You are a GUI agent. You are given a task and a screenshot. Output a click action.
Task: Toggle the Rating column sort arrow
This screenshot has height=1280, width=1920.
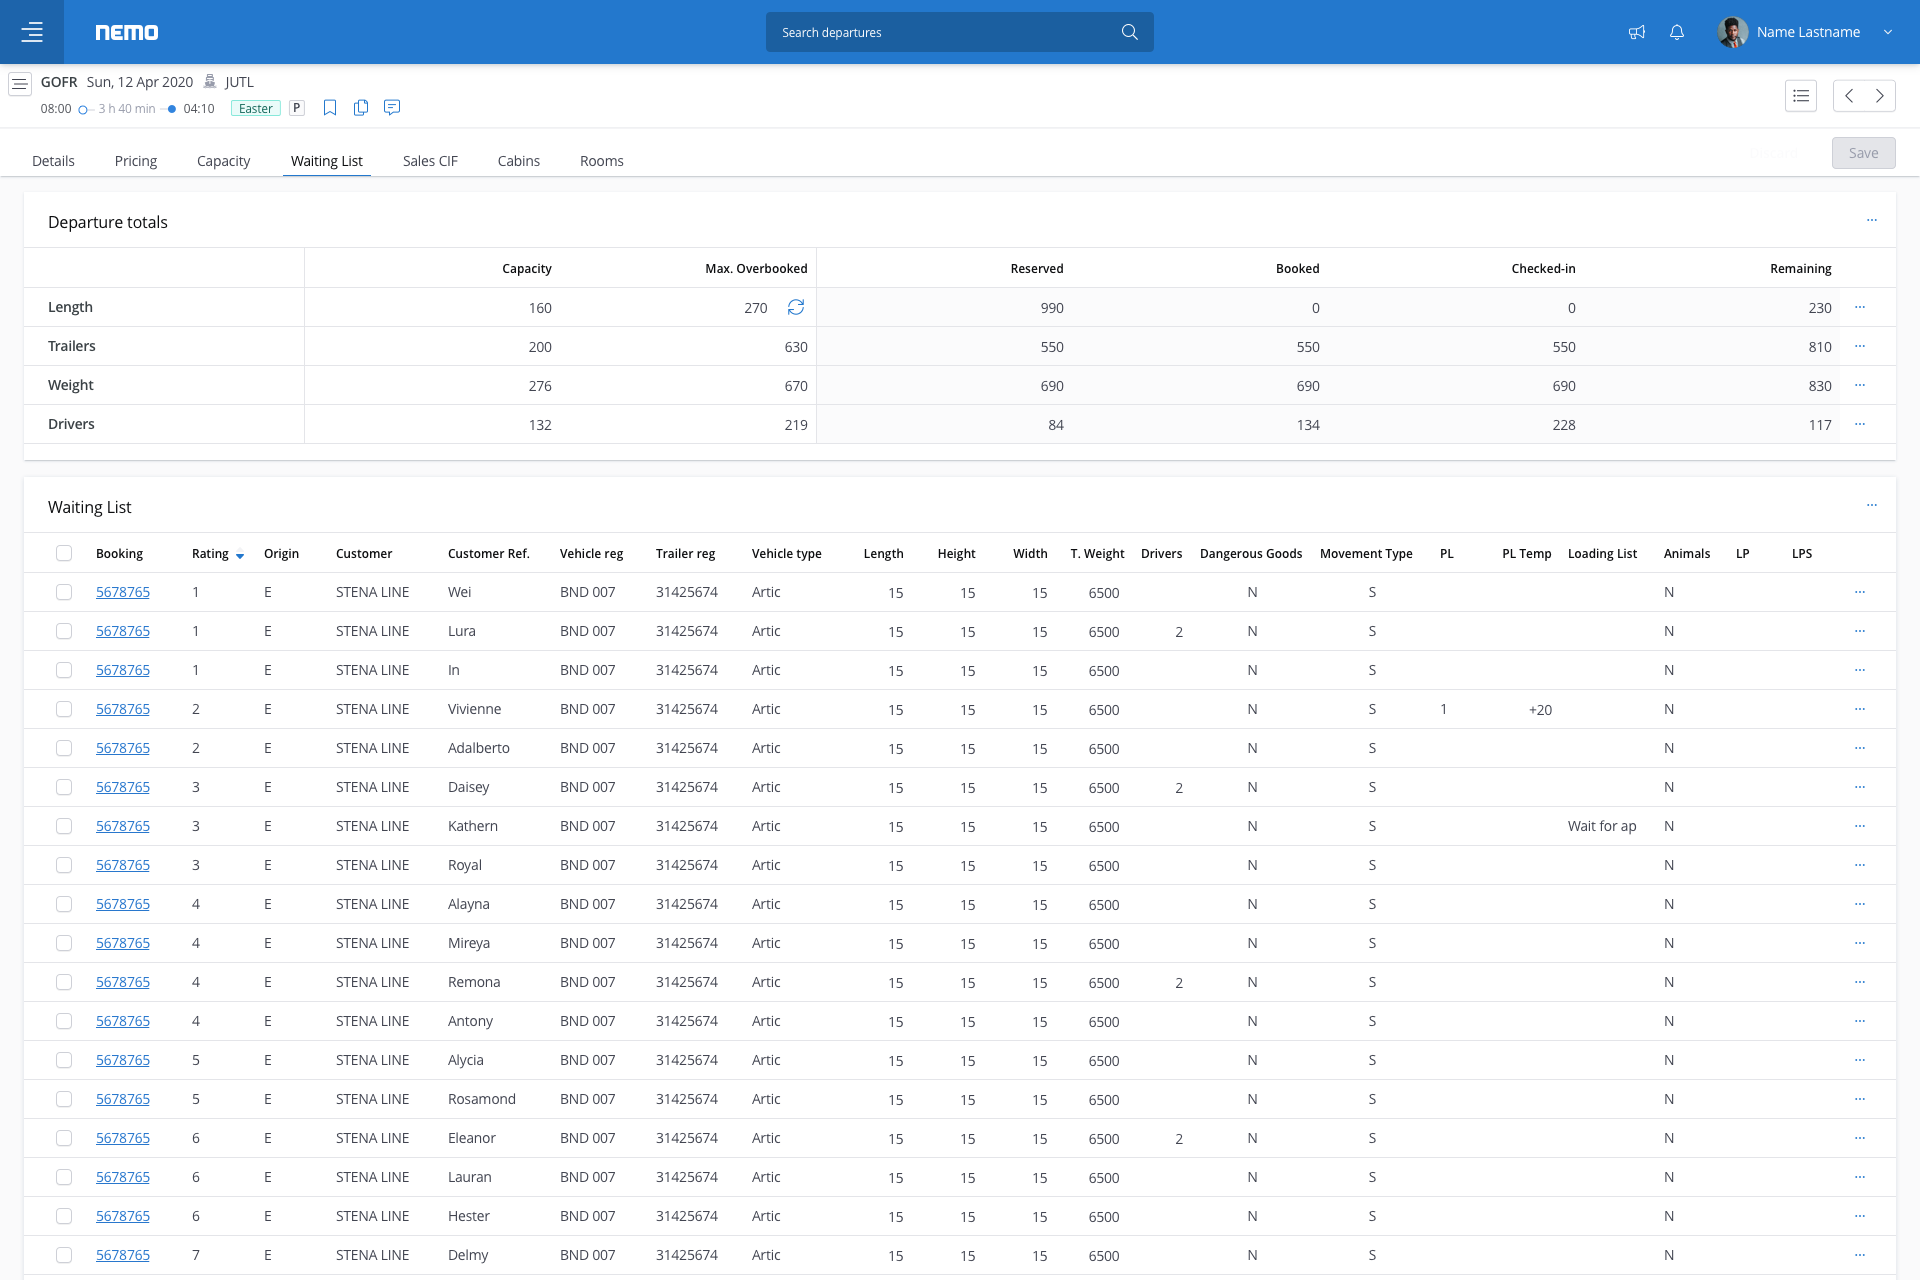coord(240,555)
